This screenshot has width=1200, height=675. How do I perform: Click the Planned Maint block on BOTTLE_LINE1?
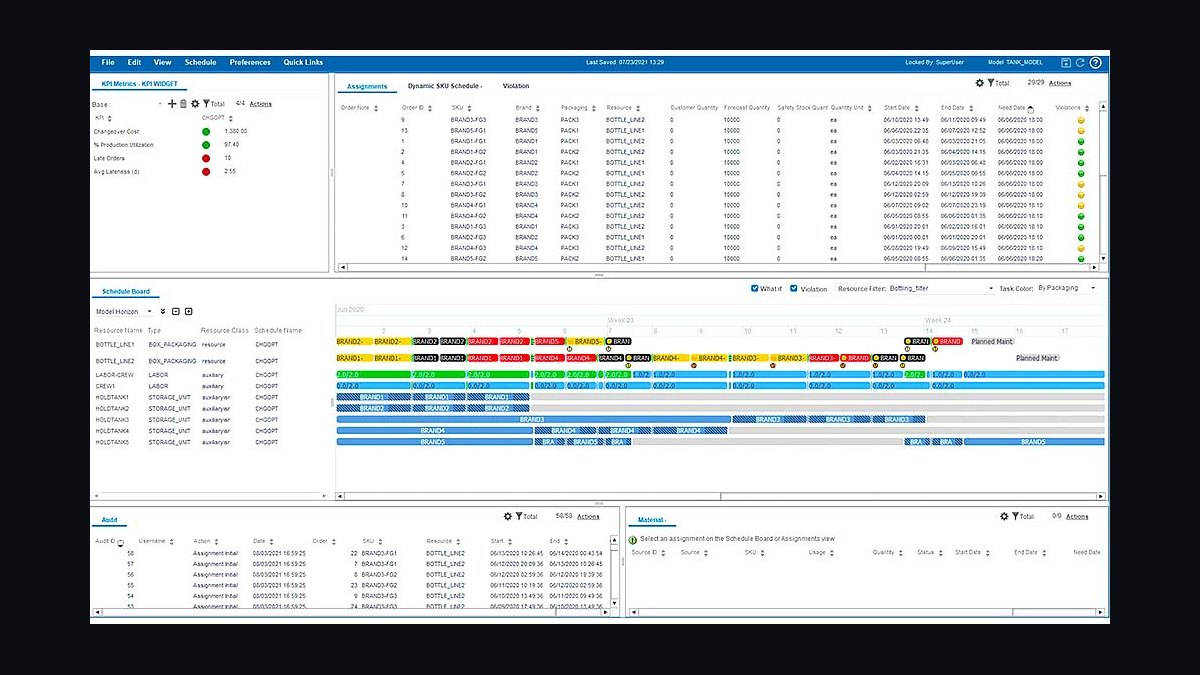(992, 342)
